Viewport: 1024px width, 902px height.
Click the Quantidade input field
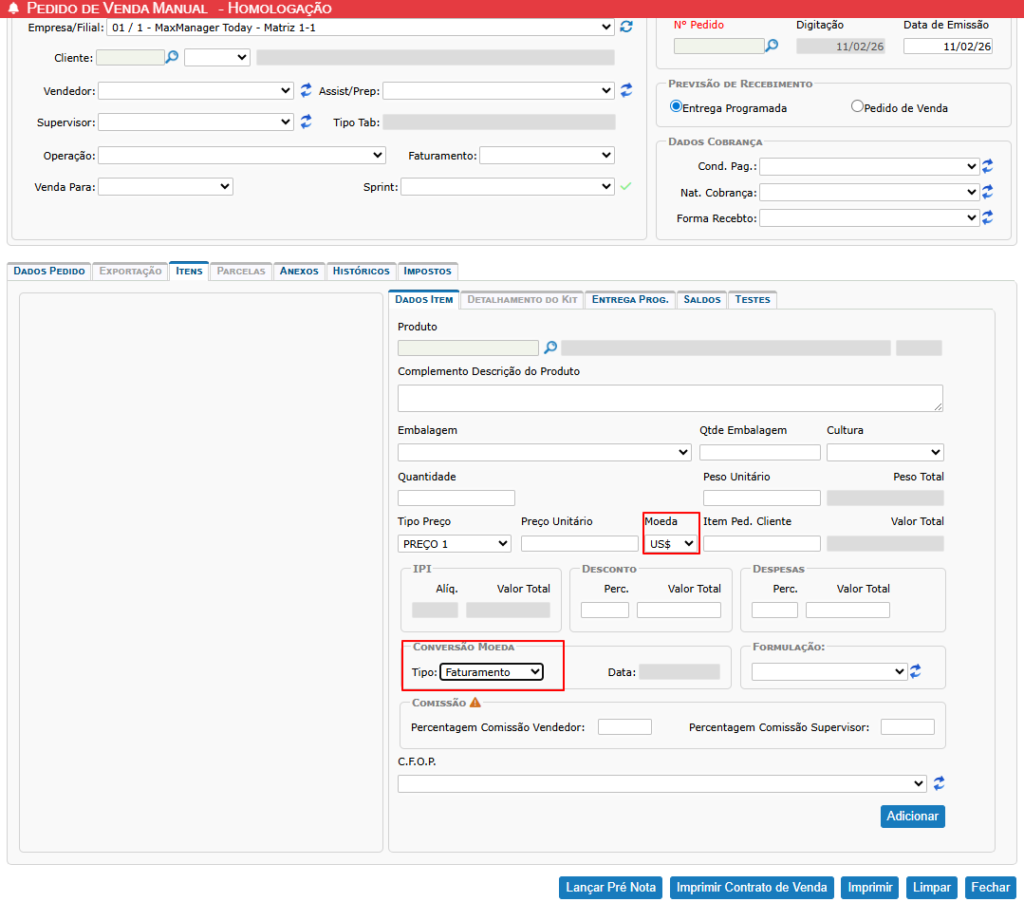(456, 498)
